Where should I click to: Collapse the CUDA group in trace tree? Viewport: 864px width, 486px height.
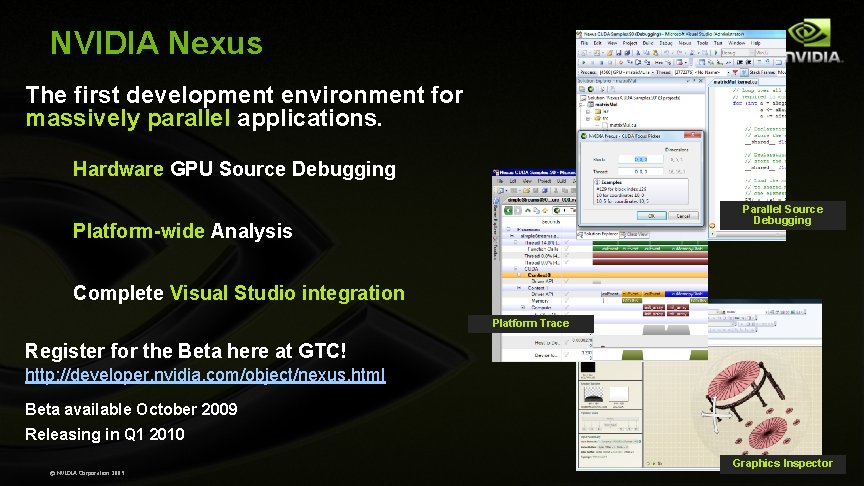tap(516, 269)
